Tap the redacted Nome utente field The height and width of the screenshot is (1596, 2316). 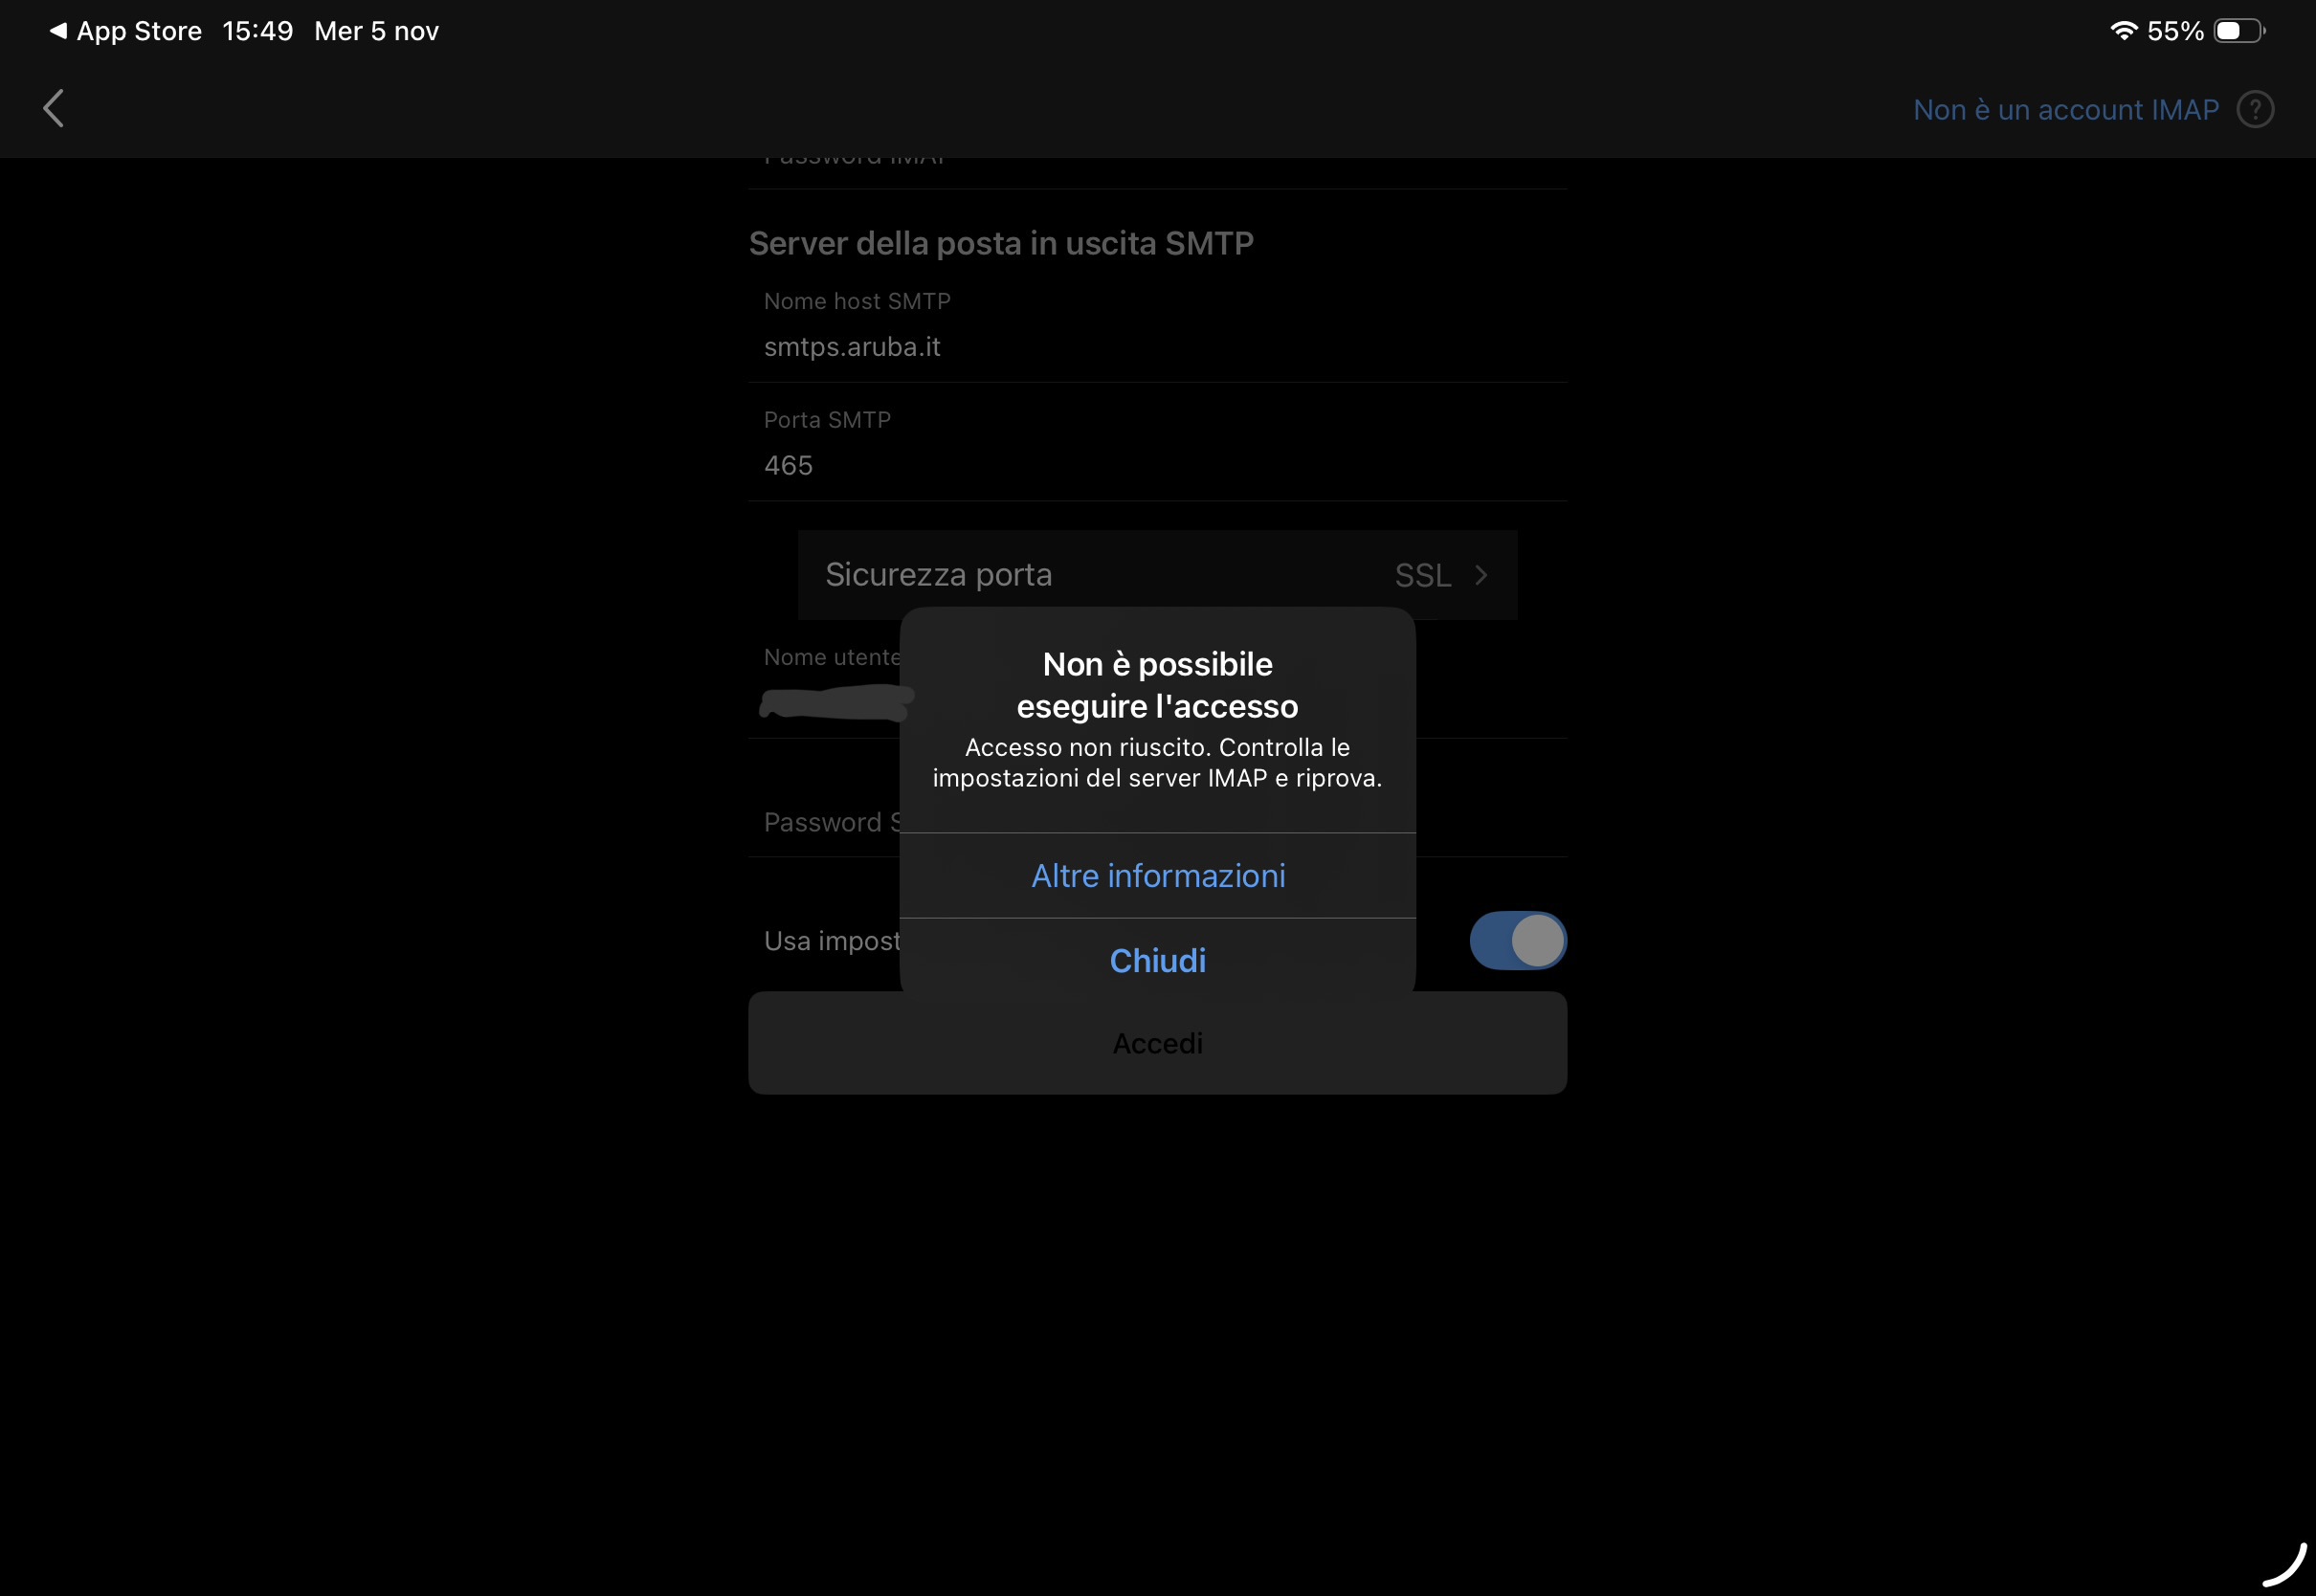(1157, 690)
